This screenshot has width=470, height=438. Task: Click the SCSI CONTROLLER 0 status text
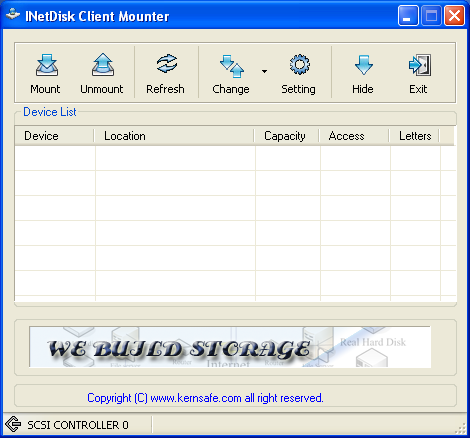tap(78, 425)
